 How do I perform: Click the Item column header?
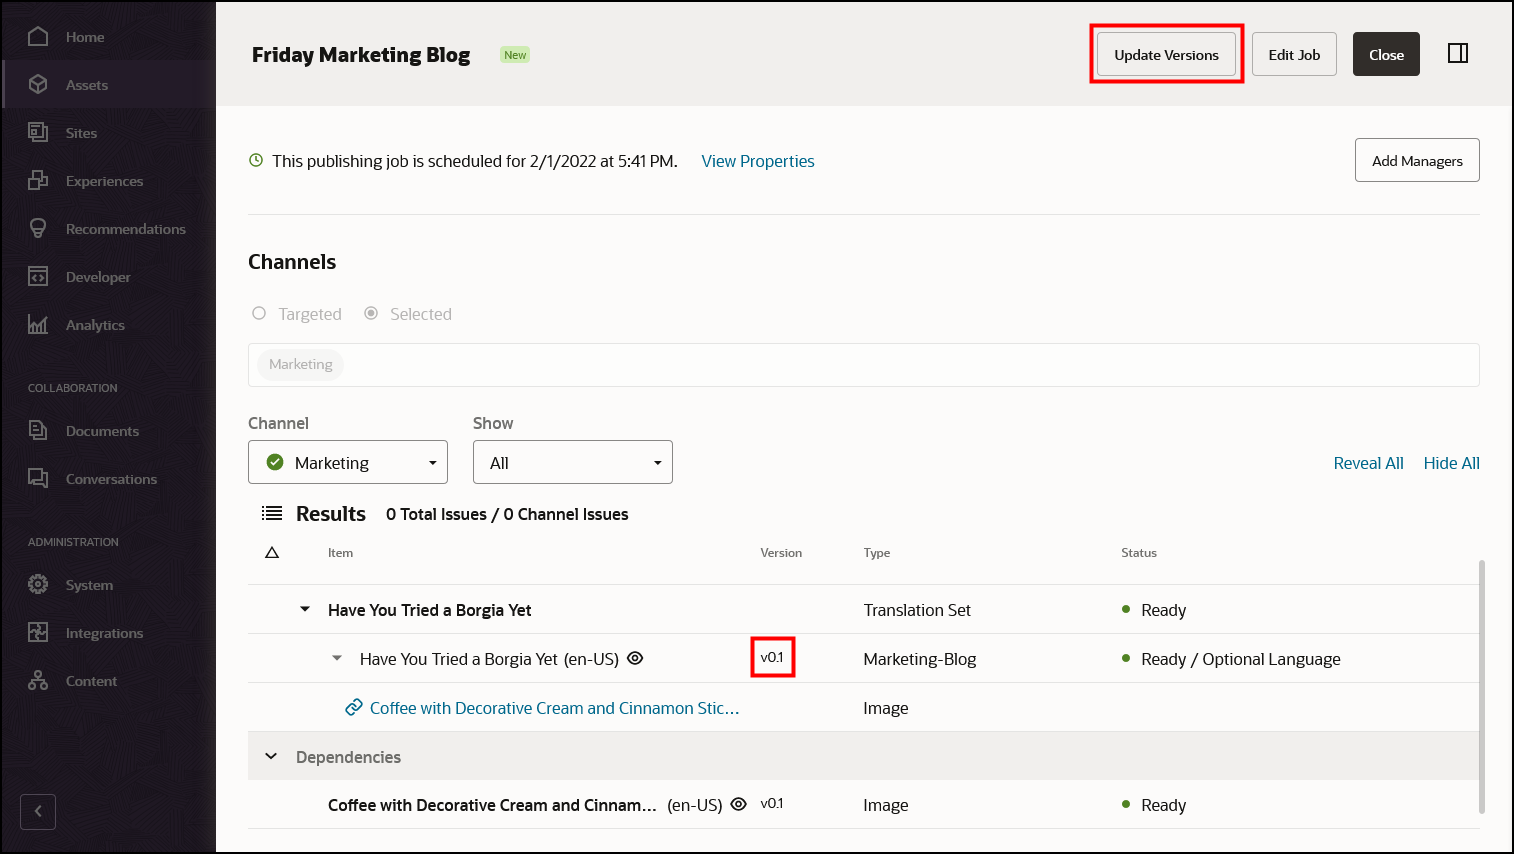pos(340,553)
